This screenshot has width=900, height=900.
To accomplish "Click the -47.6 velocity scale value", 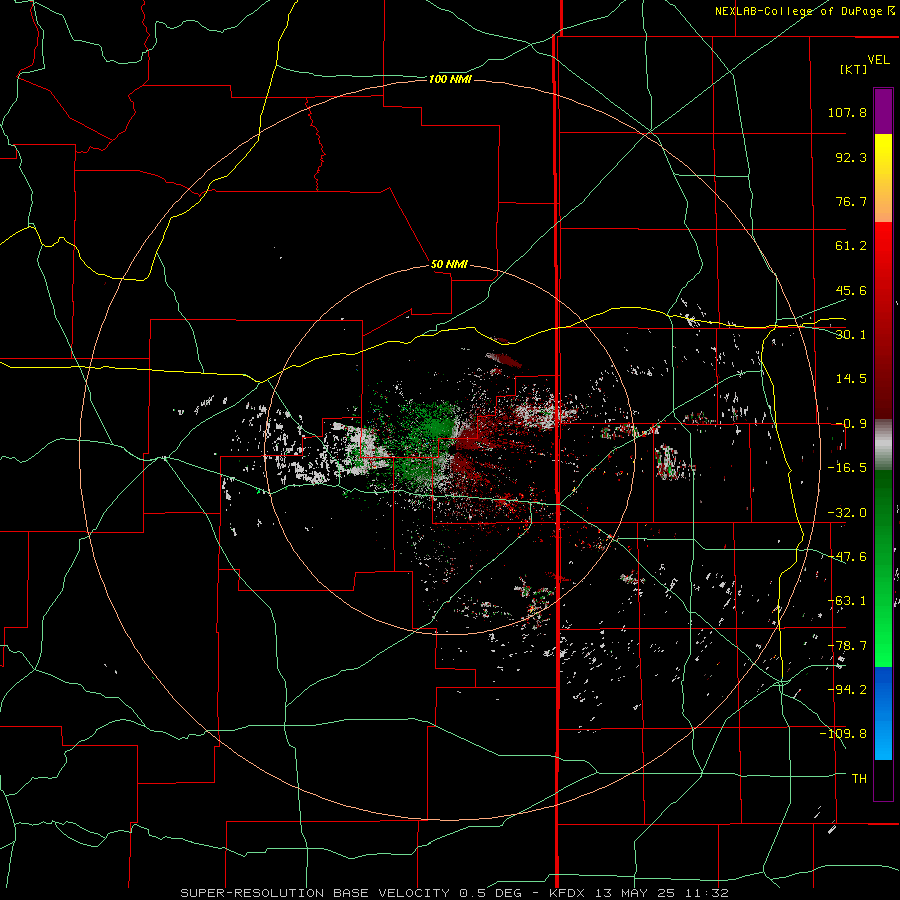I will point(847,557).
